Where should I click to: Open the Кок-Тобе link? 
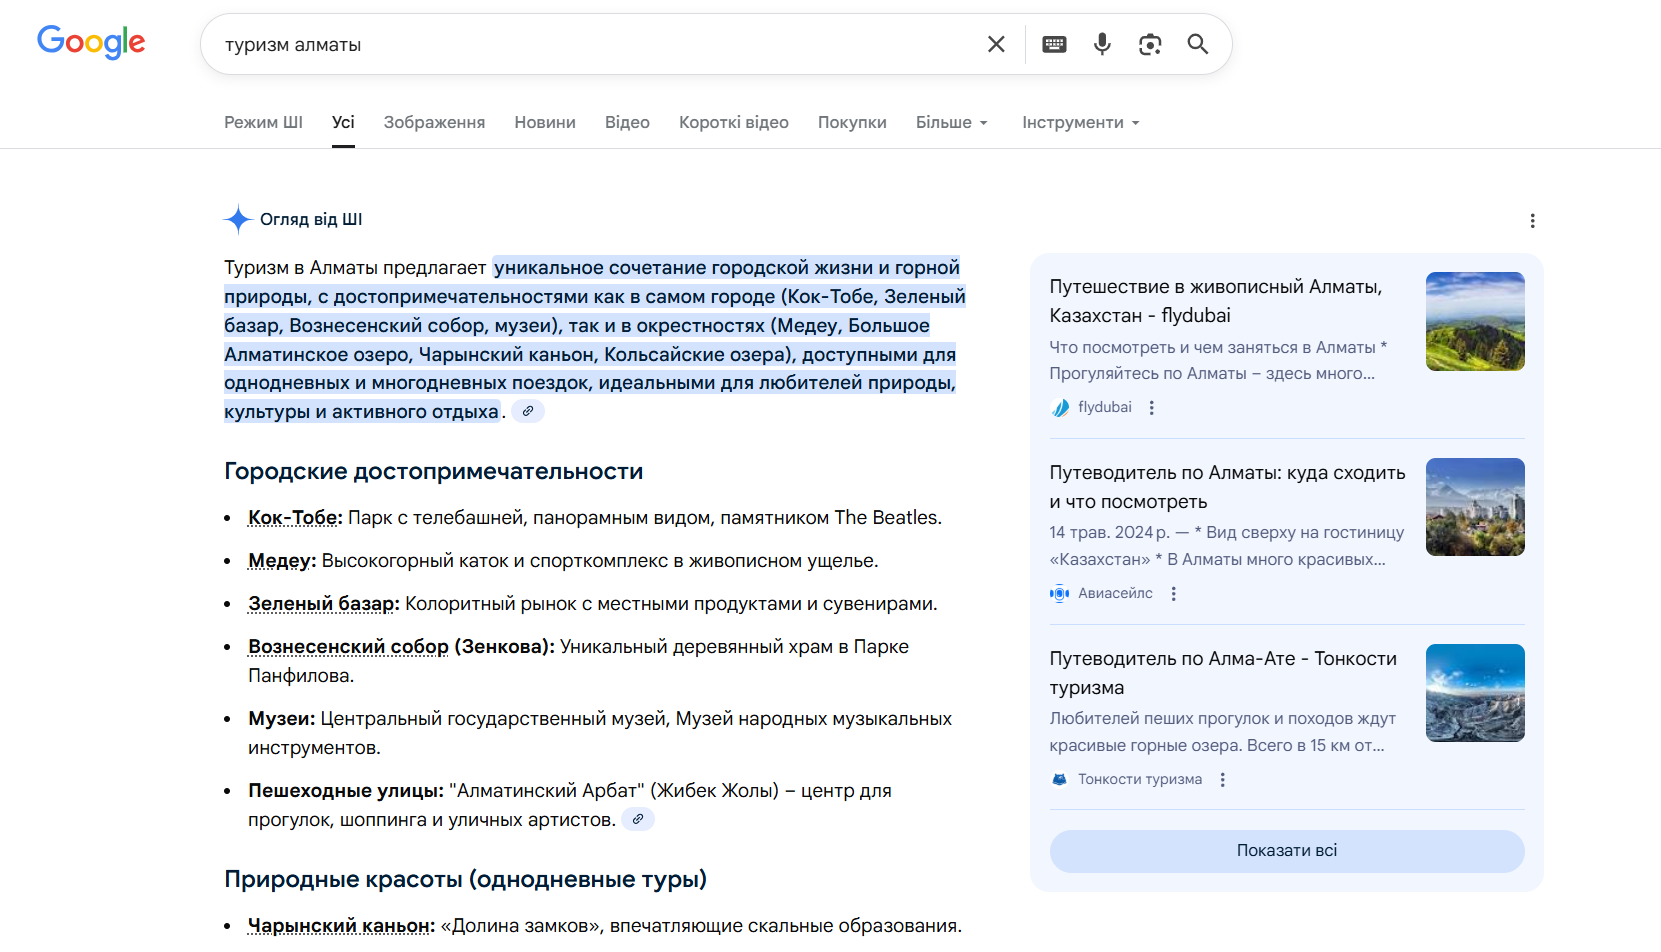click(295, 518)
